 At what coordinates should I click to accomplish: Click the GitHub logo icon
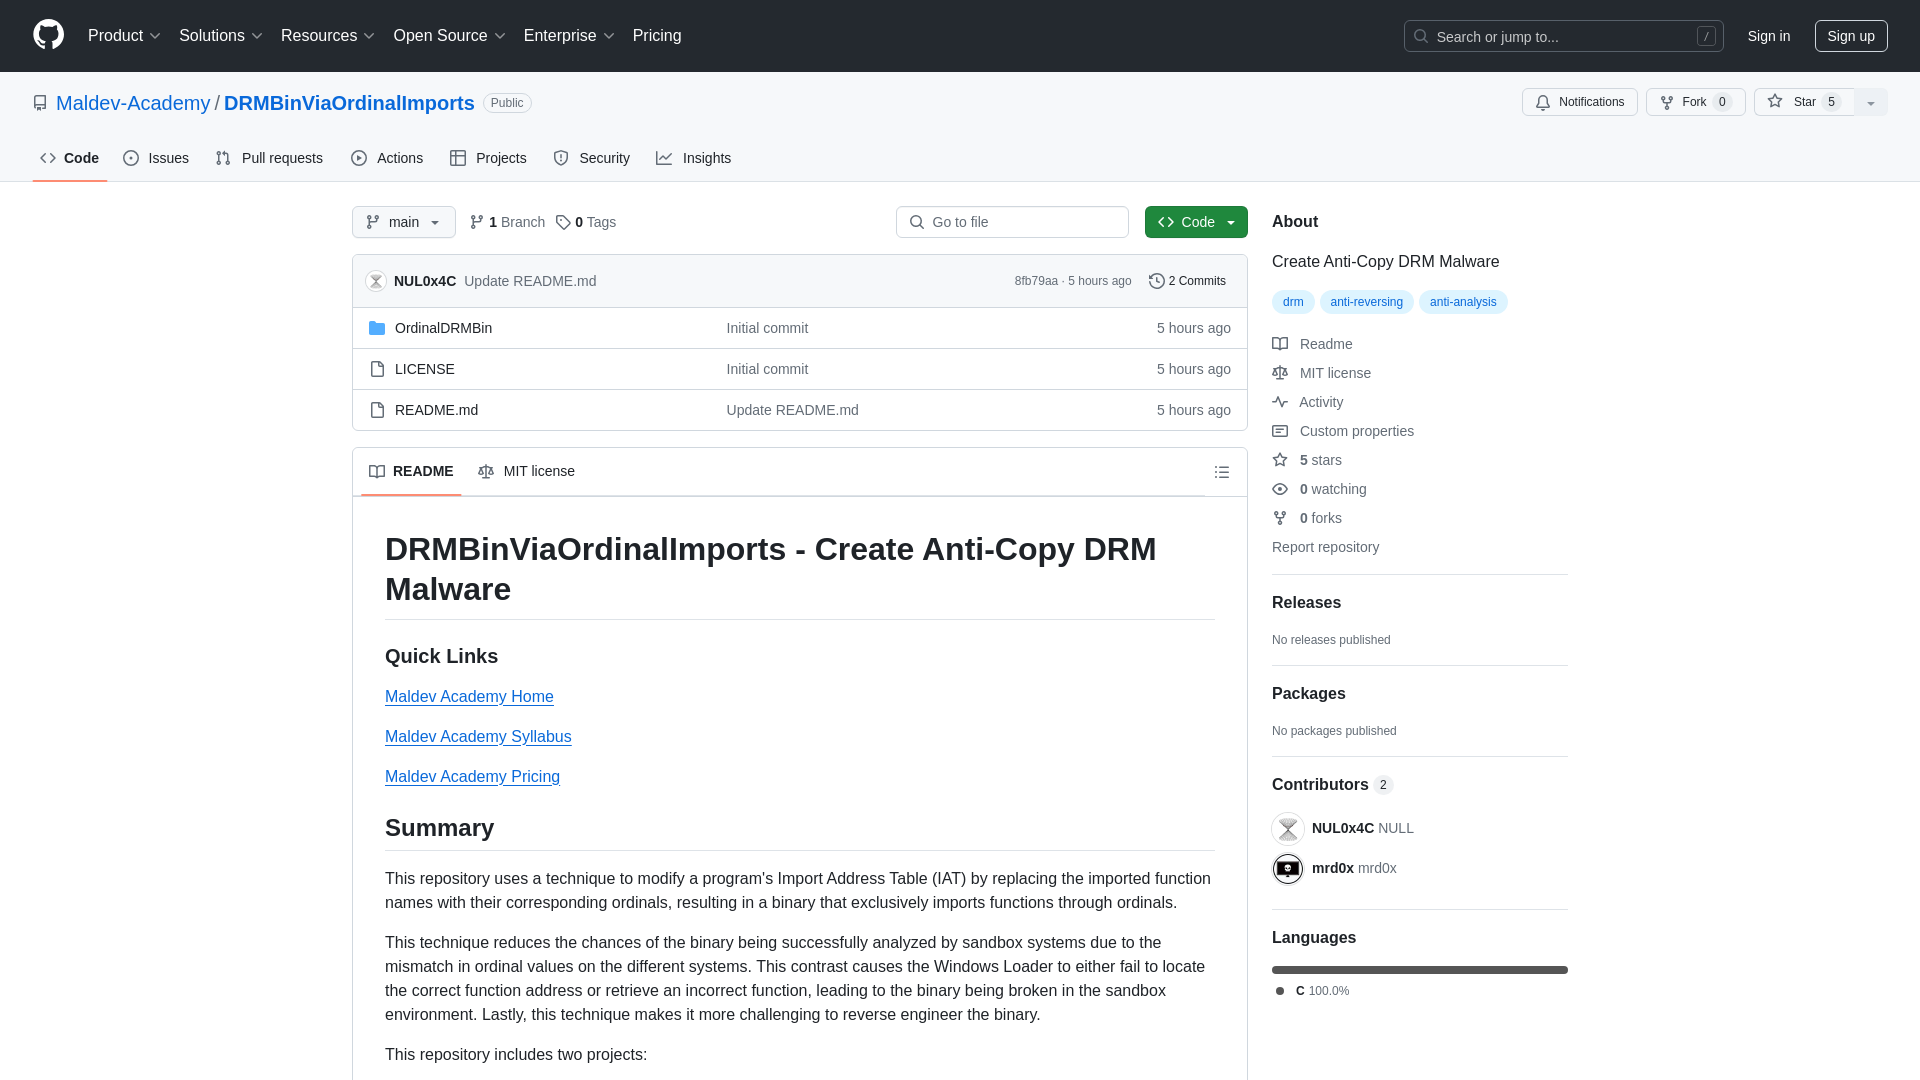click(48, 35)
